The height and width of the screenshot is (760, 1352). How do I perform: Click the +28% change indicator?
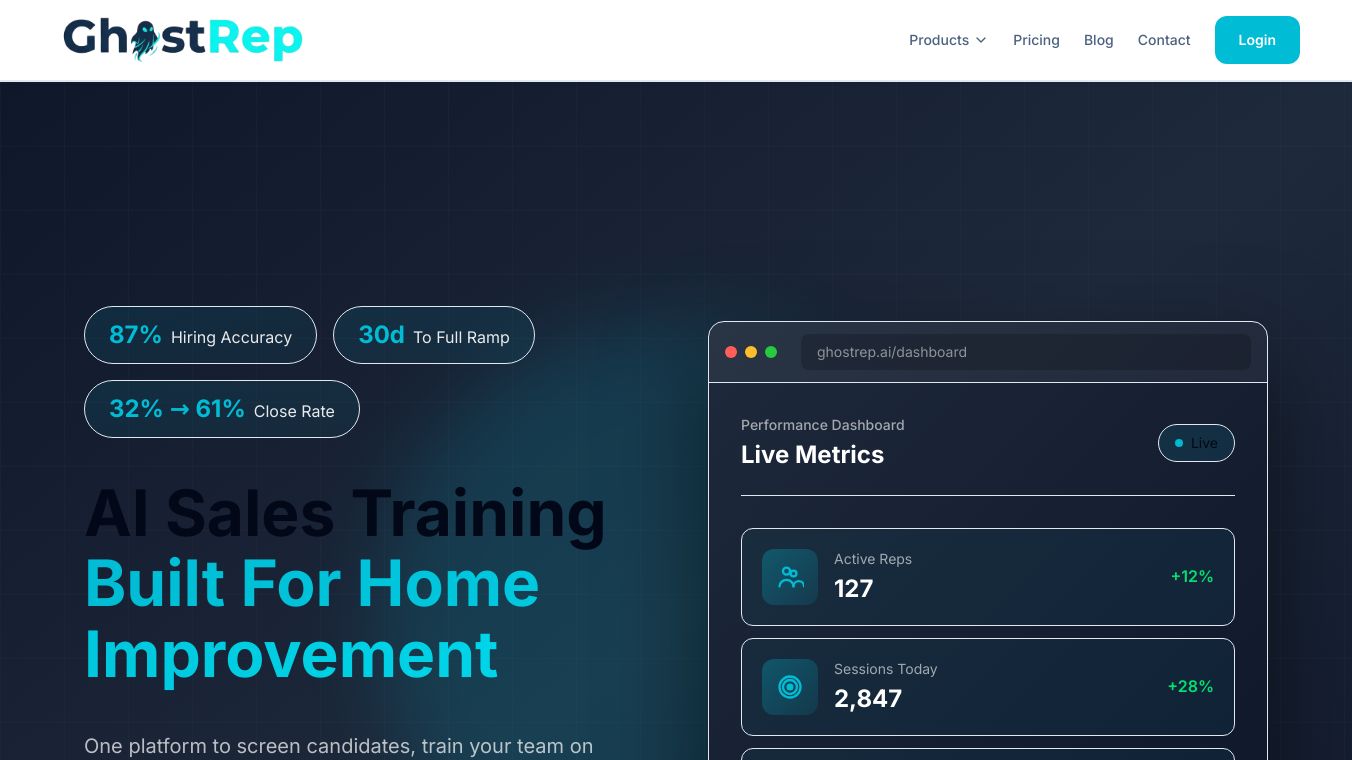point(1190,687)
